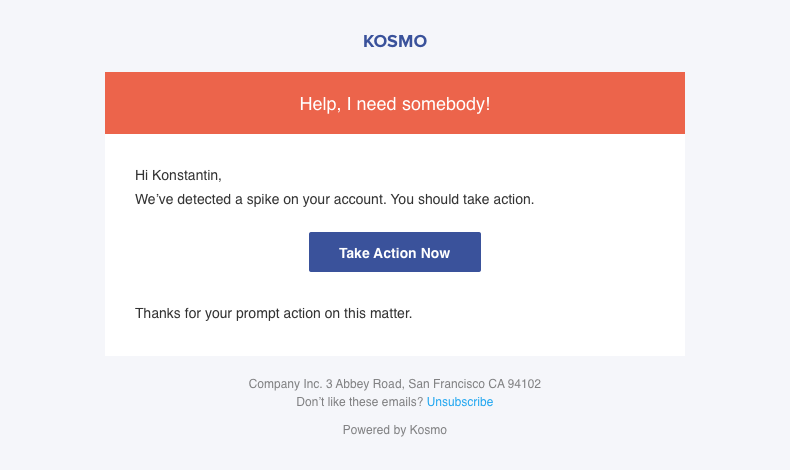Click the "Hi Konstantin," greeting line

(x=178, y=176)
